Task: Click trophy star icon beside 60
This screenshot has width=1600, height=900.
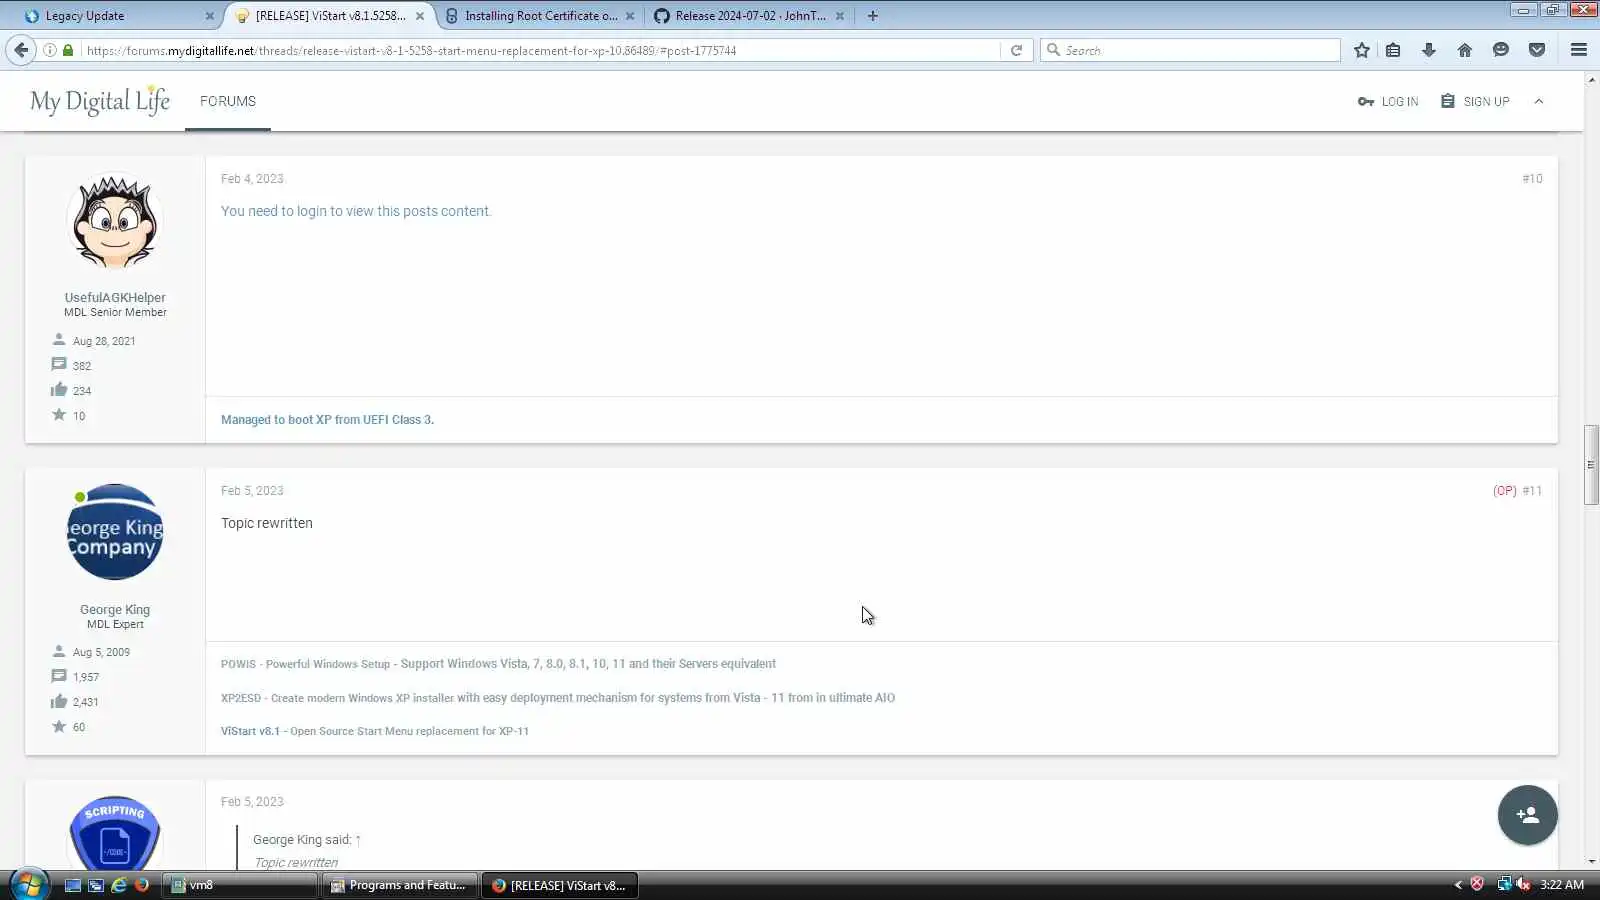Action: pos(59,726)
